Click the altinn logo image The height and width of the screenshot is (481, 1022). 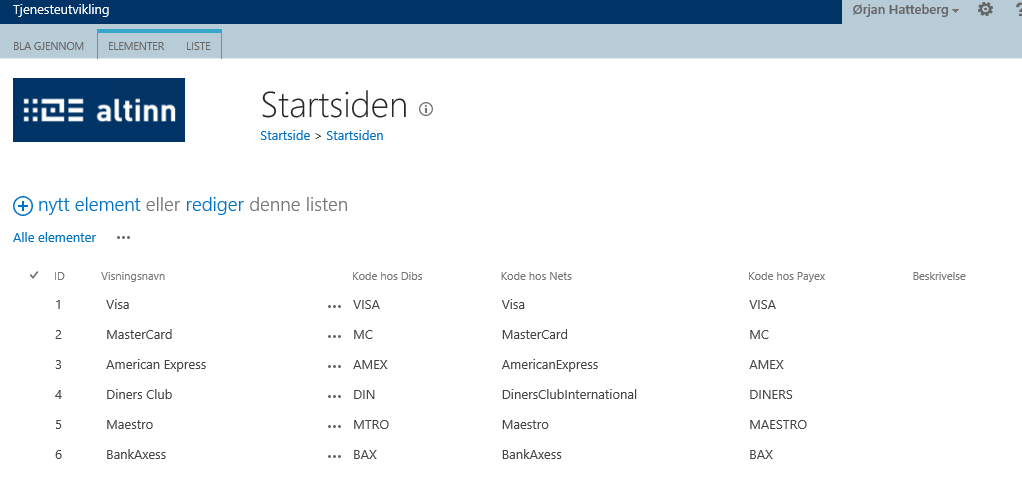point(99,110)
